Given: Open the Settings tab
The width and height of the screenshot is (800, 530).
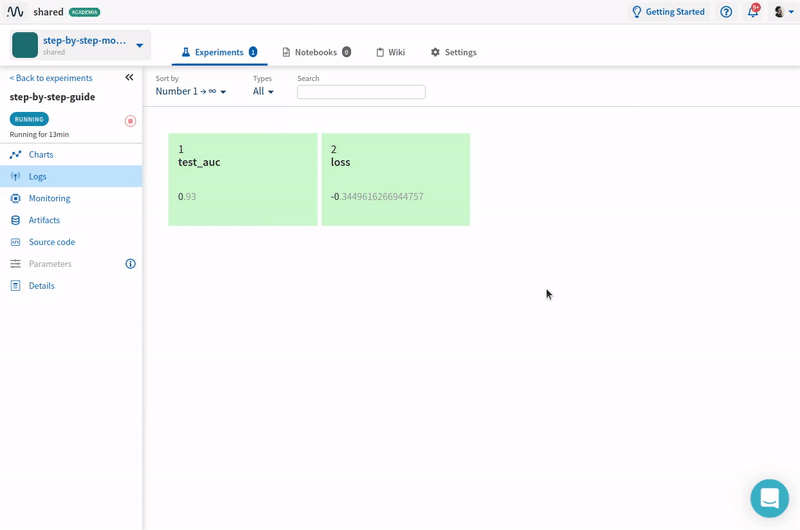Looking at the screenshot, I should [454, 52].
